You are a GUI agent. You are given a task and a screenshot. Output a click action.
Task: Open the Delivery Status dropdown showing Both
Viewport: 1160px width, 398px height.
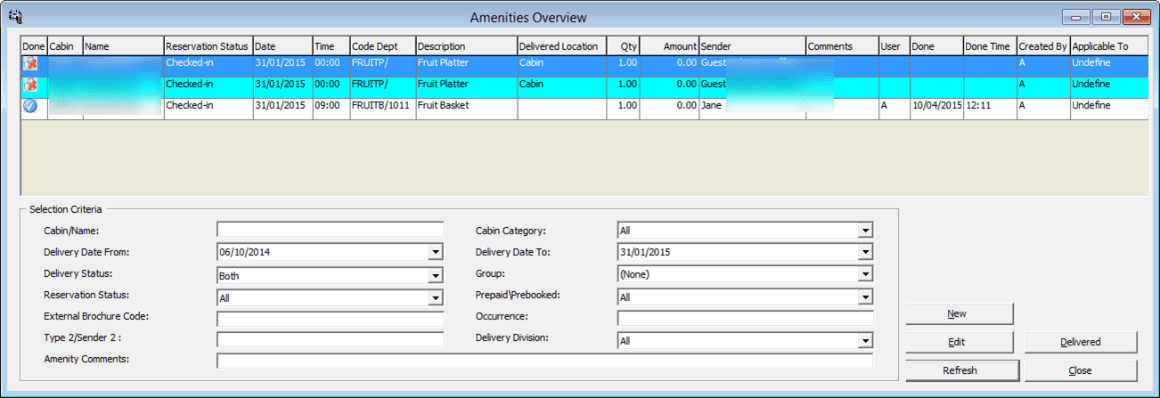pos(436,276)
